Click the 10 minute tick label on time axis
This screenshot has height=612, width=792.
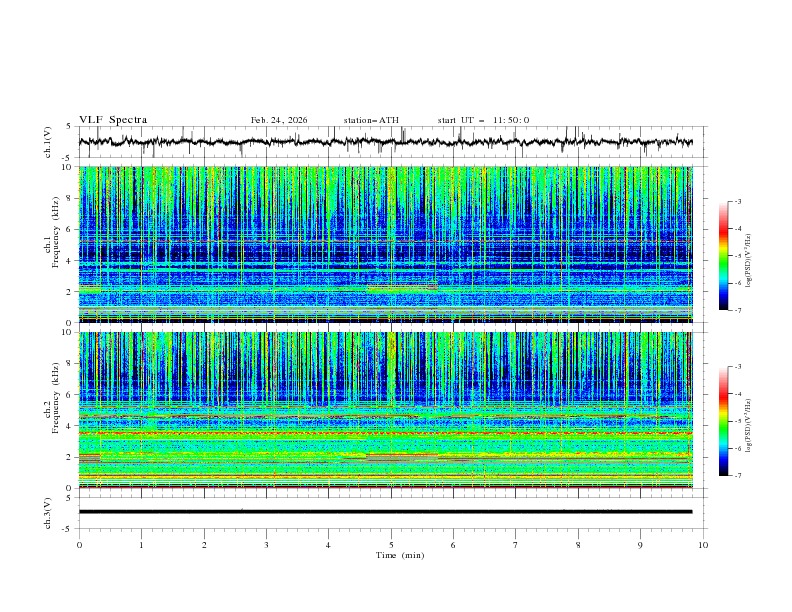[x=703, y=544]
